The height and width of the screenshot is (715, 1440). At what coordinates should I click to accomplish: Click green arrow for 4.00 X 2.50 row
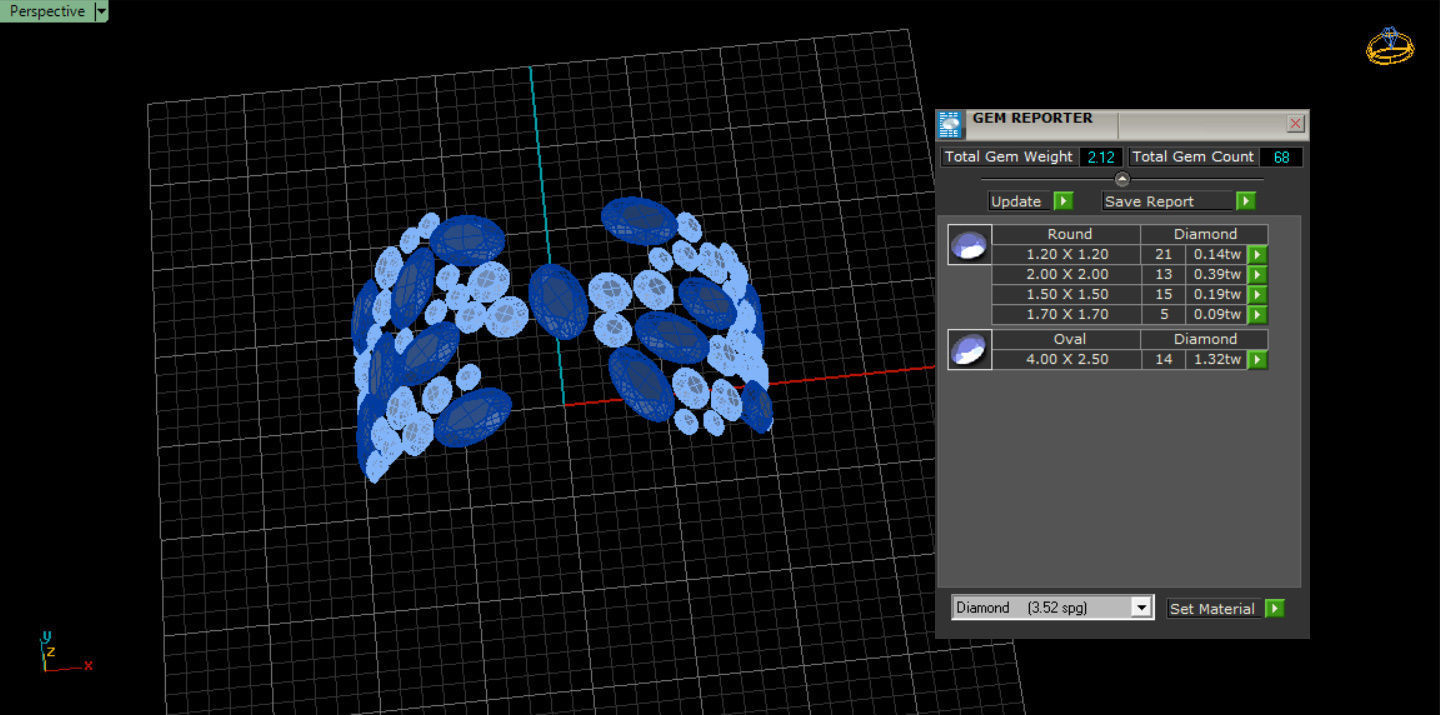click(1257, 359)
